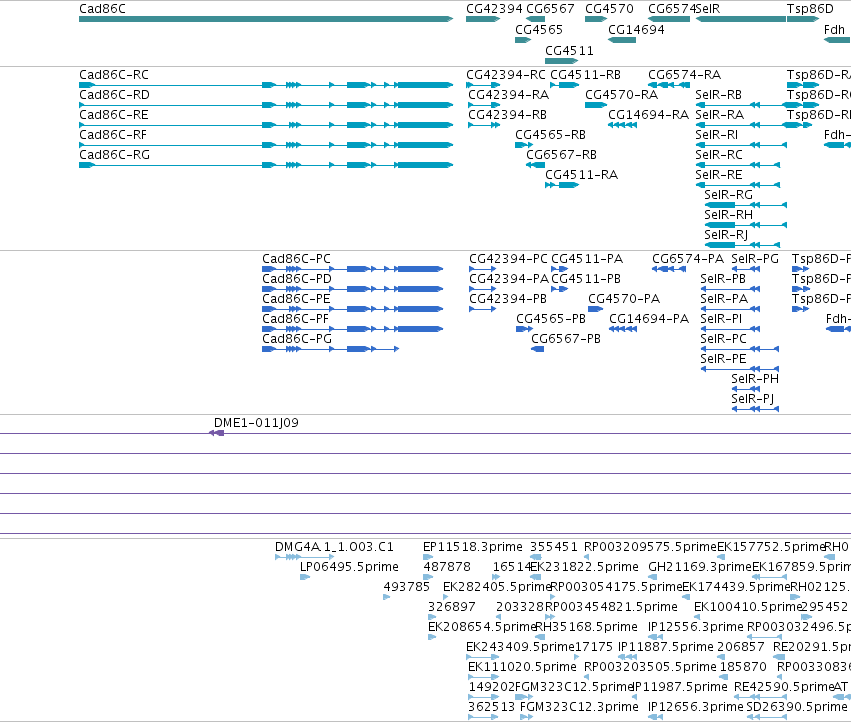Open the SelR-PE protein label

click(723, 359)
